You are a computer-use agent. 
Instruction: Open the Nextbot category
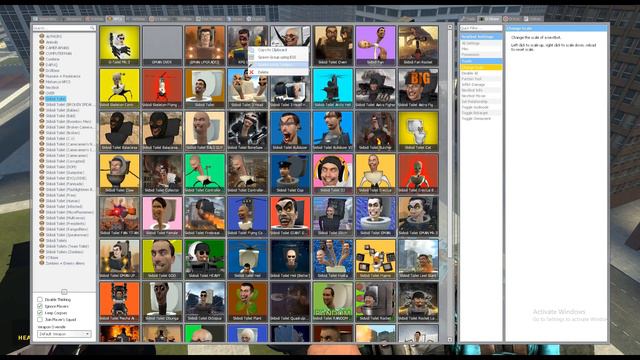pyautogui.click(x=52, y=87)
